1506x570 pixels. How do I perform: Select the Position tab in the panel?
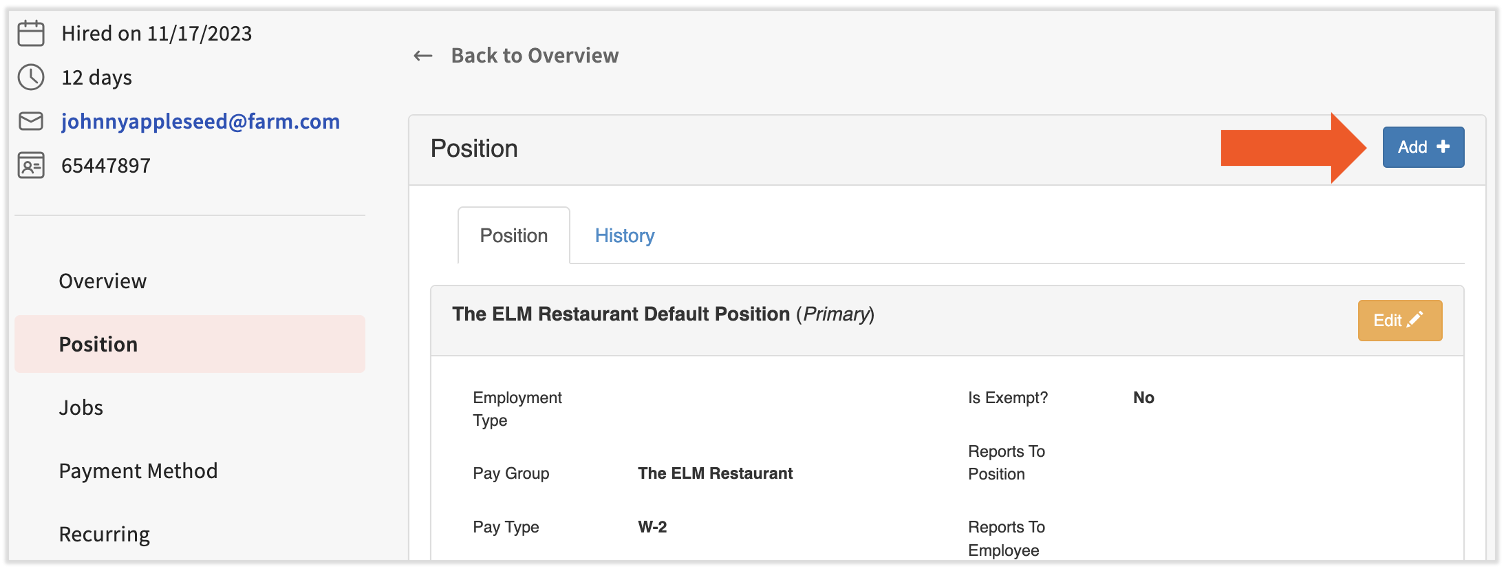(514, 236)
